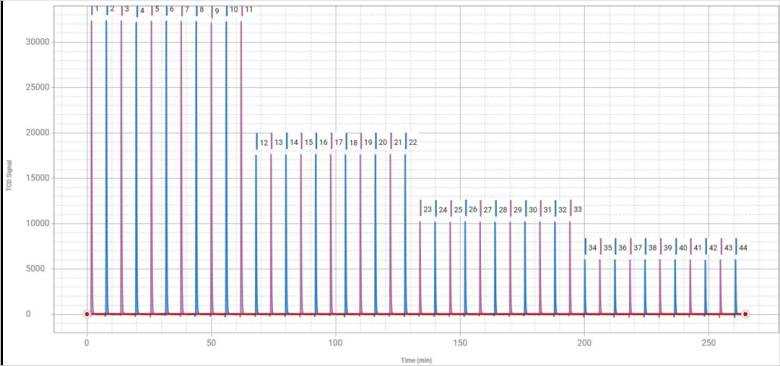
Task: Select the 200 tick label on time axis
Action: (585, 343)
